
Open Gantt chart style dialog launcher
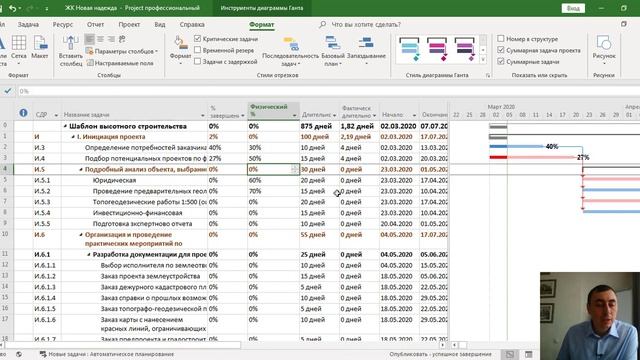click(488, 76)
